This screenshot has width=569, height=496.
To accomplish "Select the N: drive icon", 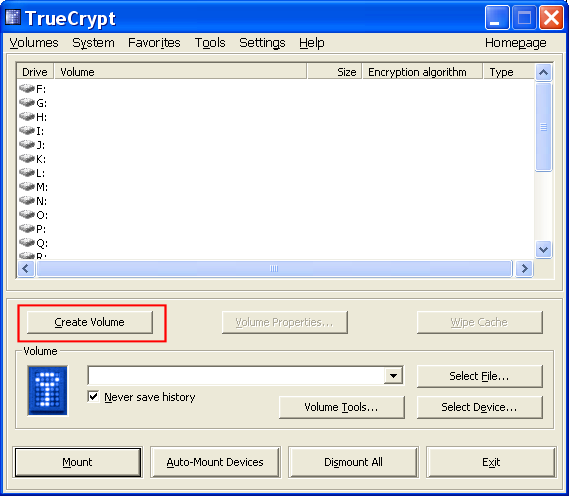I will (x=27, y=201).
